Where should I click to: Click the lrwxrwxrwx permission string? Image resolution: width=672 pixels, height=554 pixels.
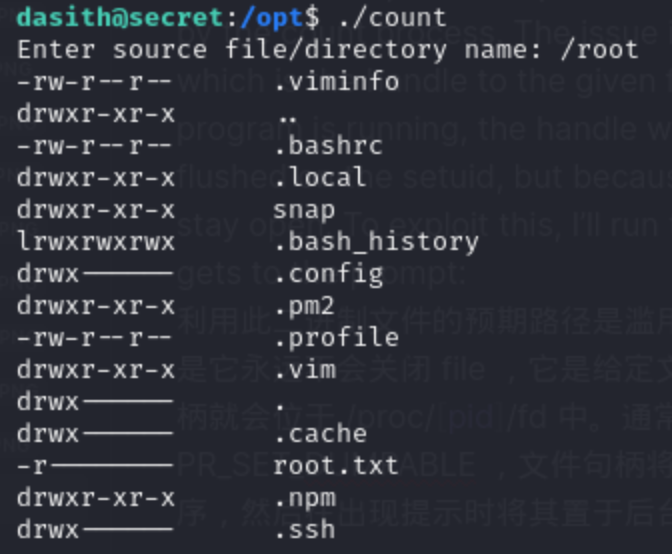click(97, 241)
